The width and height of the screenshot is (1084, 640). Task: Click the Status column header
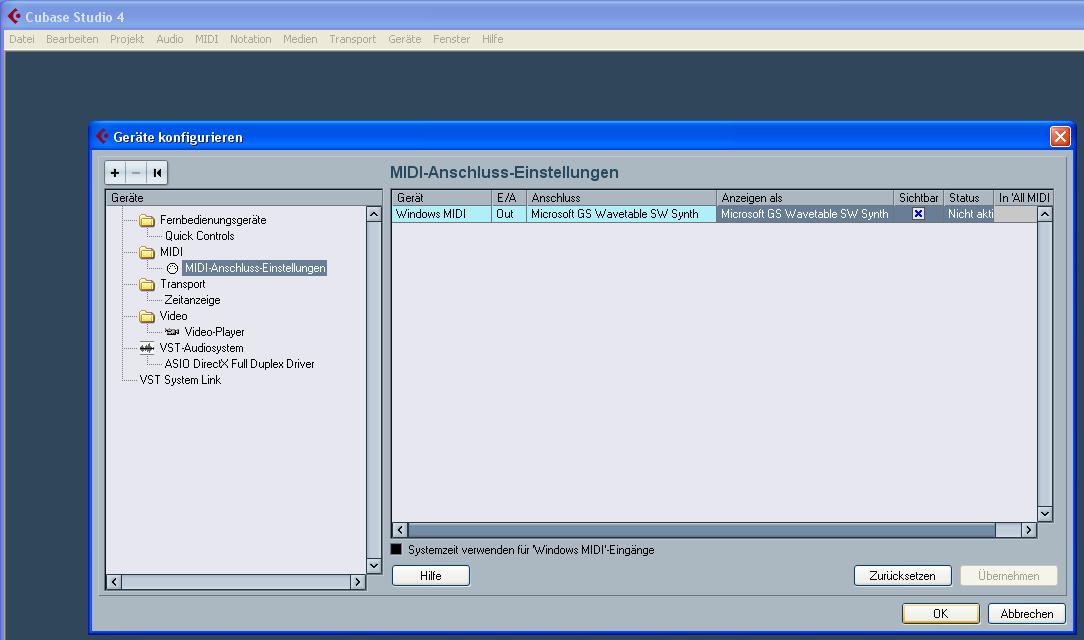[x=968, y=198]
